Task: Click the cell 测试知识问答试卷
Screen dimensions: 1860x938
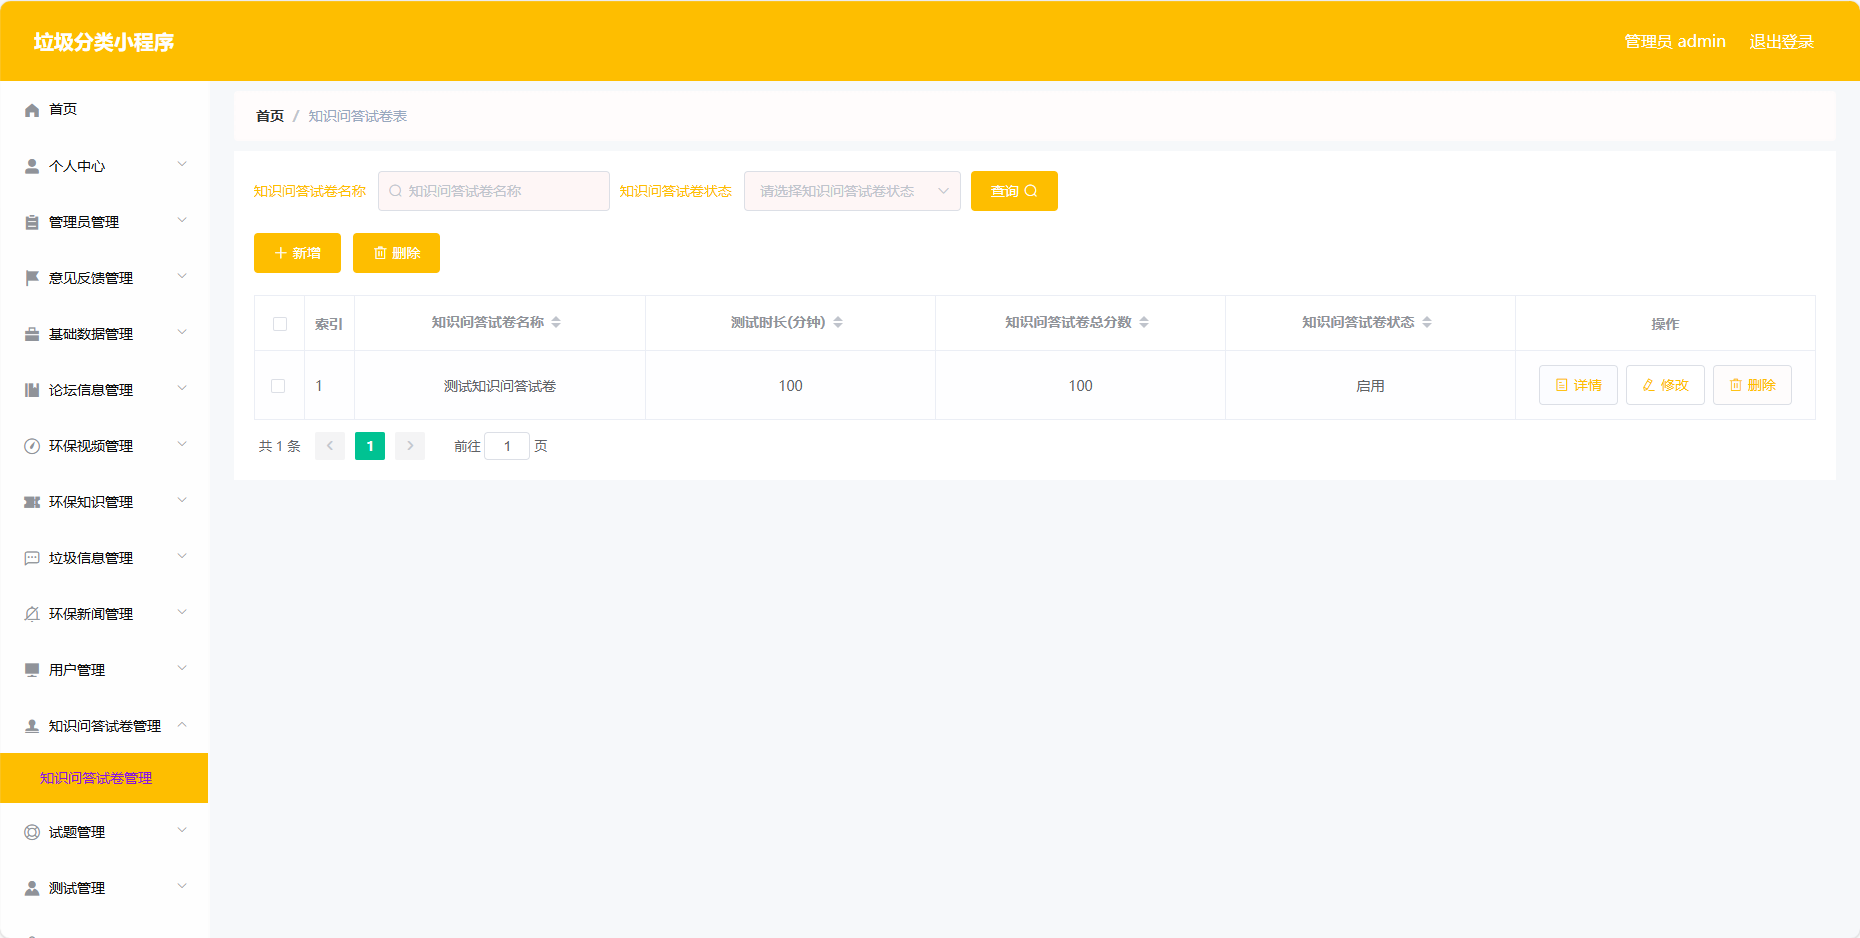Action: pos(500,386)
